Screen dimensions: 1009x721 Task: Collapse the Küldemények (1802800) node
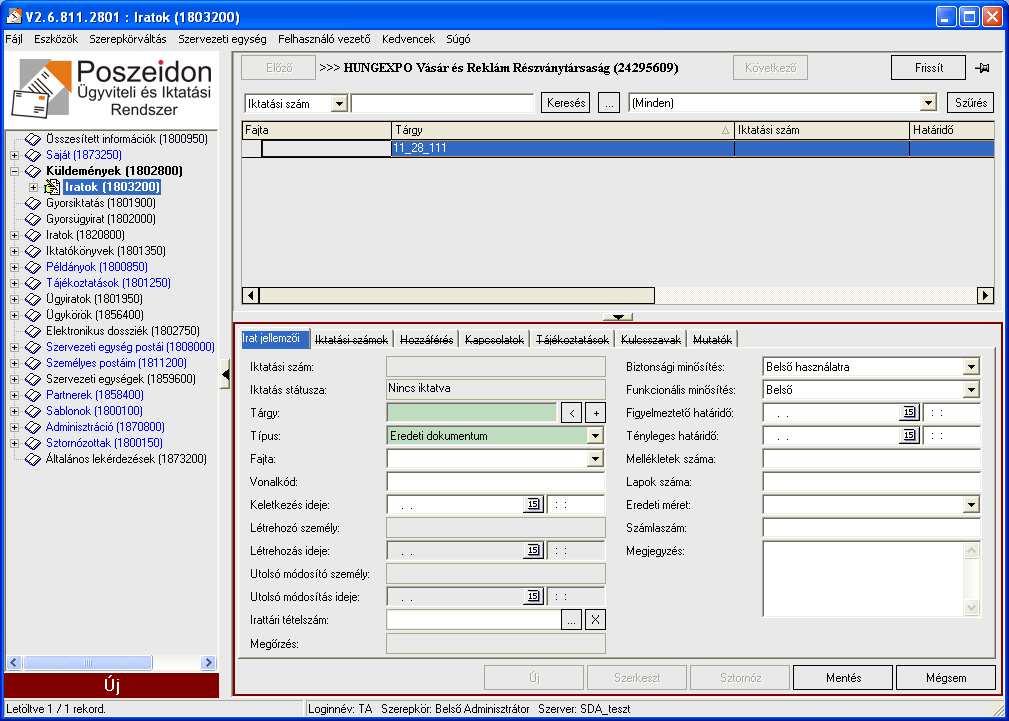[14, 171]
